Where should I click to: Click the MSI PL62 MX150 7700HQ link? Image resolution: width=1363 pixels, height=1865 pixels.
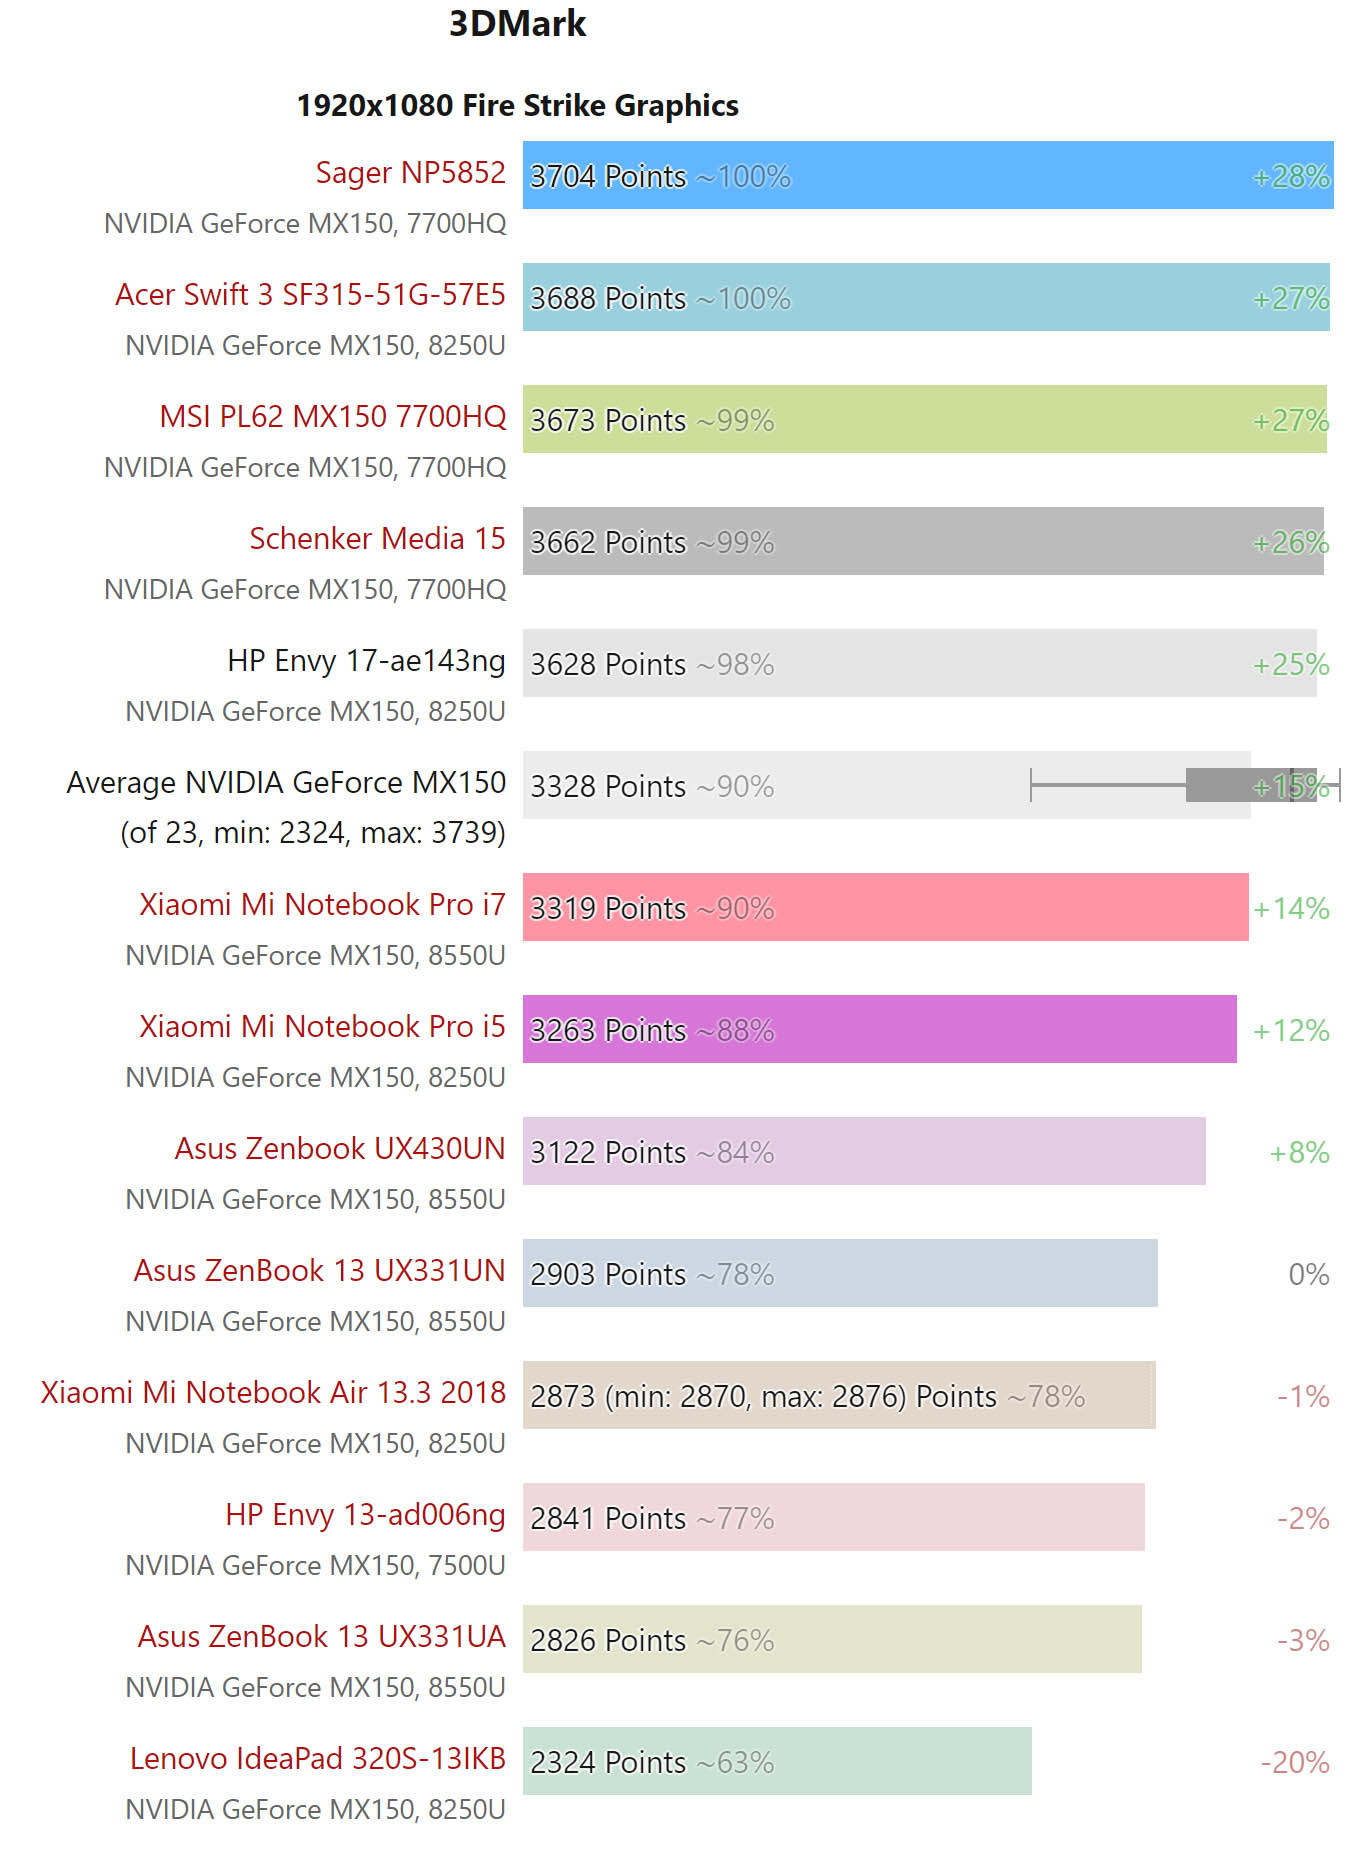pos(332,417)
